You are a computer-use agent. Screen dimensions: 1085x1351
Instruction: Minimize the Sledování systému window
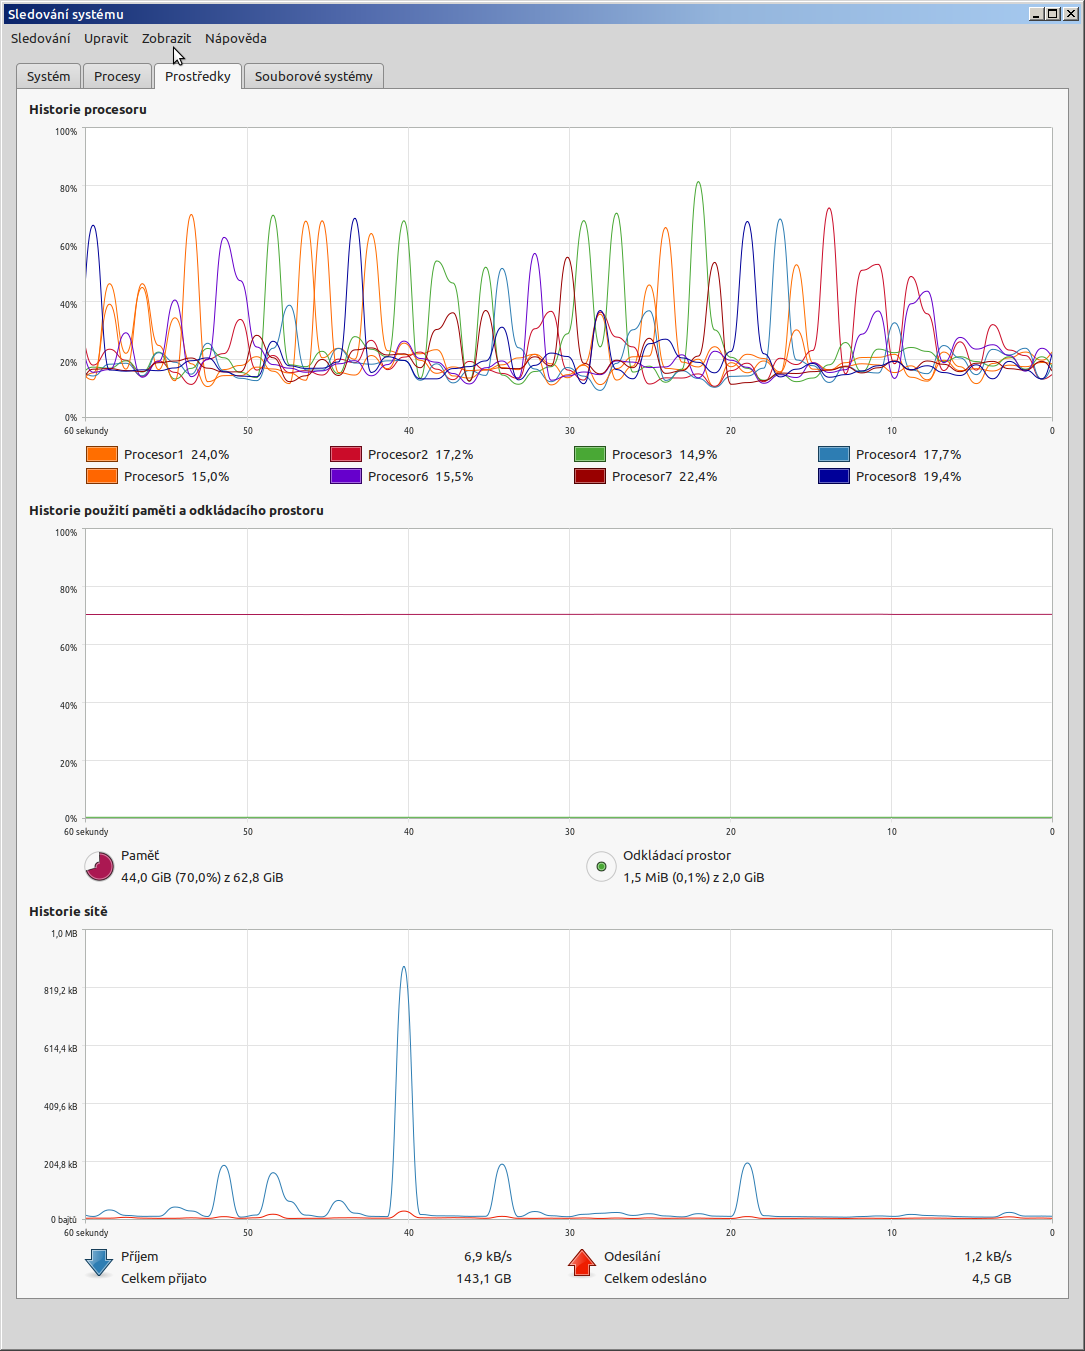(1037, 14)
